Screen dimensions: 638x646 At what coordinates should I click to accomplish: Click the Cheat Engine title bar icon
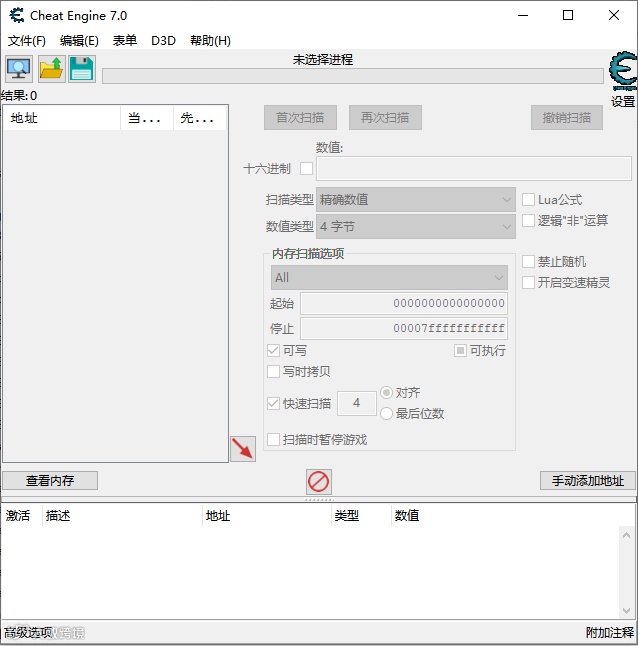[17, 16]
